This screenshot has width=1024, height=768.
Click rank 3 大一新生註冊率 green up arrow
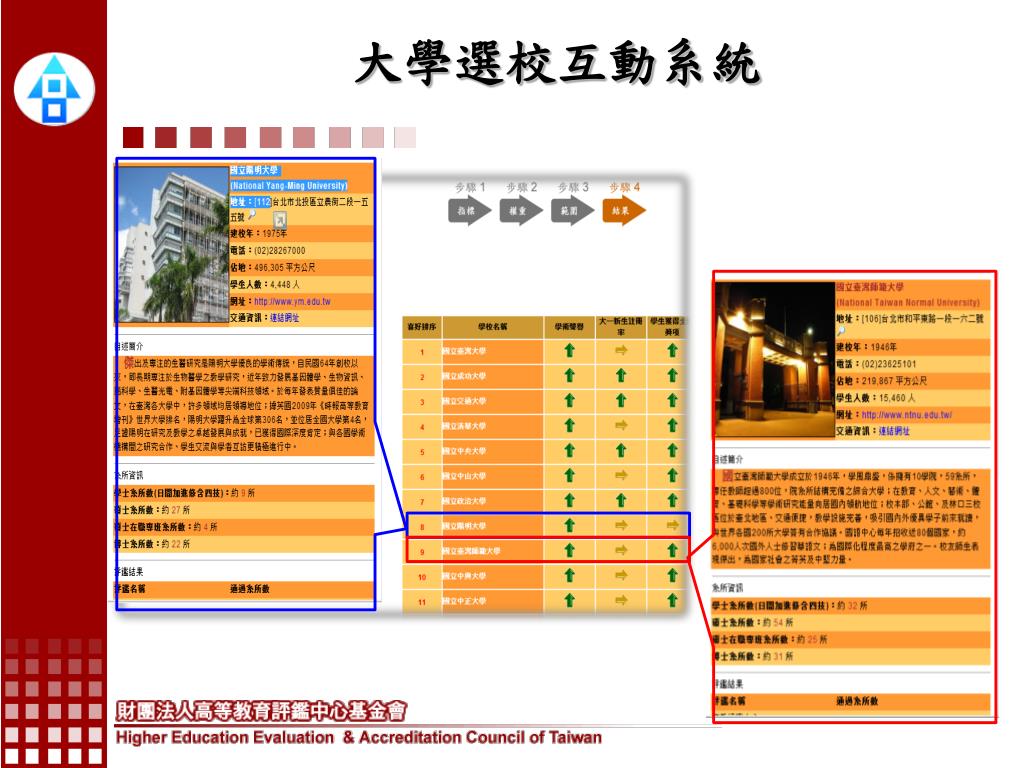click(x=621, y=400)
